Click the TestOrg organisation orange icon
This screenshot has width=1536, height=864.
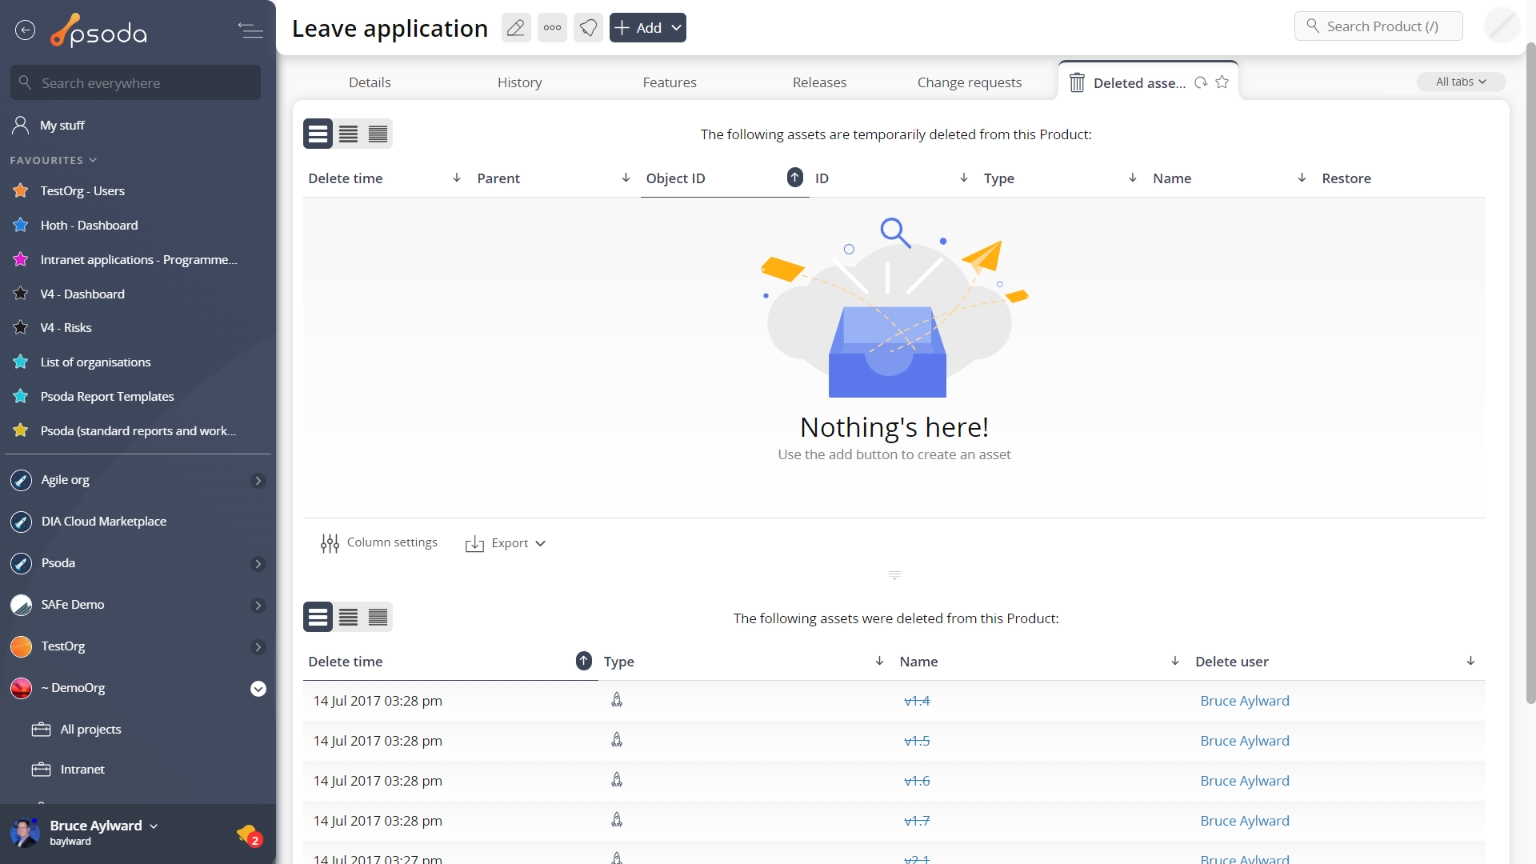click(x=21, y=647)
